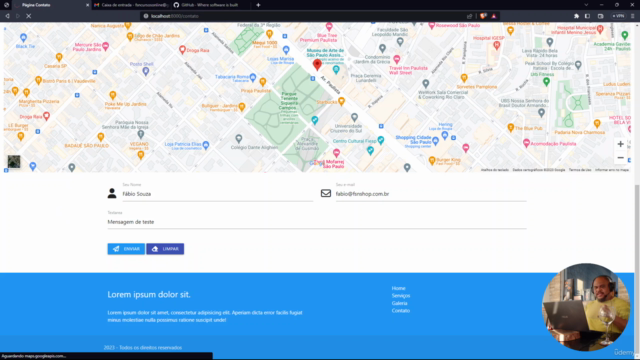Toggle the browser sidebar panel icon
This screenshot has height=360, width=640.
point(587,16)
